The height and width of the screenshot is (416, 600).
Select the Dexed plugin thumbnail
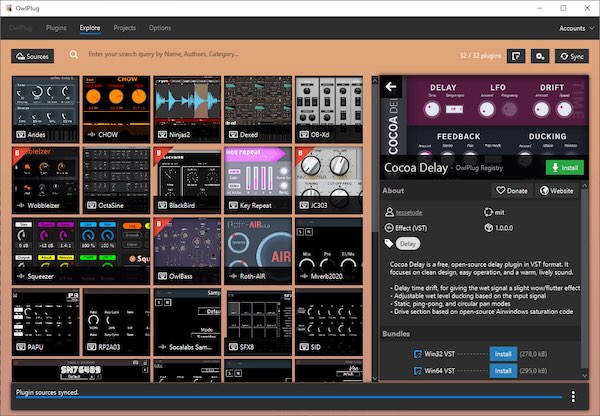coord(258,108)
